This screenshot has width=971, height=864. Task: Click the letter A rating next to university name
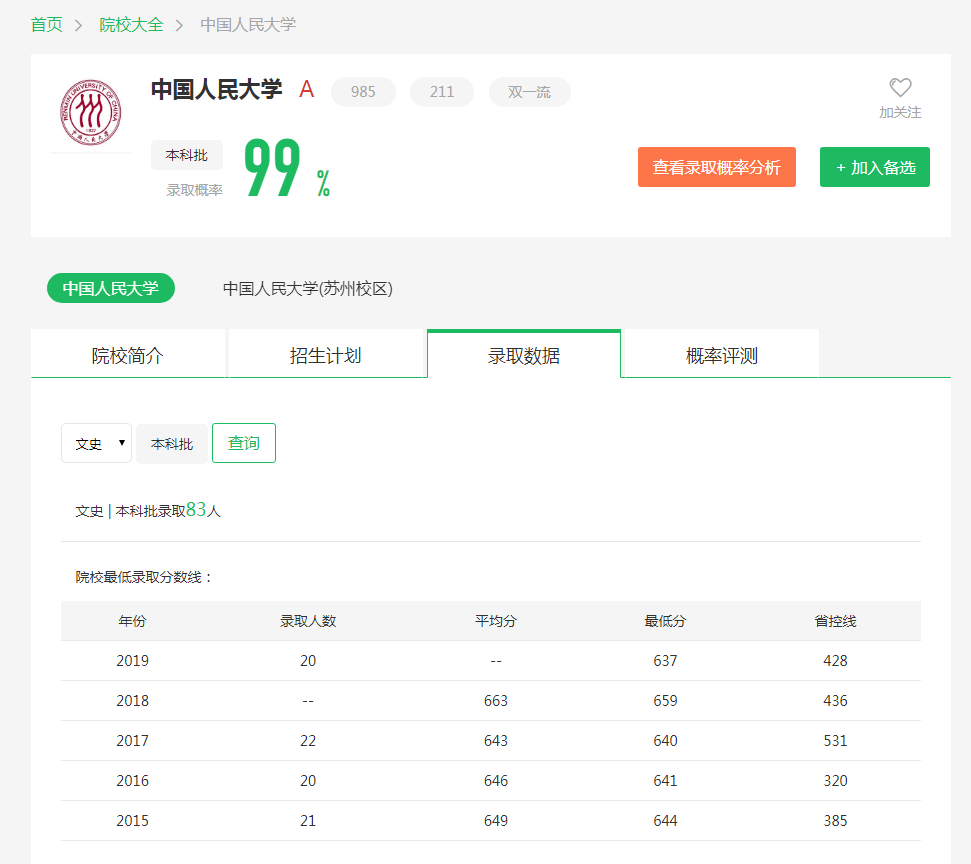point(306,88)
